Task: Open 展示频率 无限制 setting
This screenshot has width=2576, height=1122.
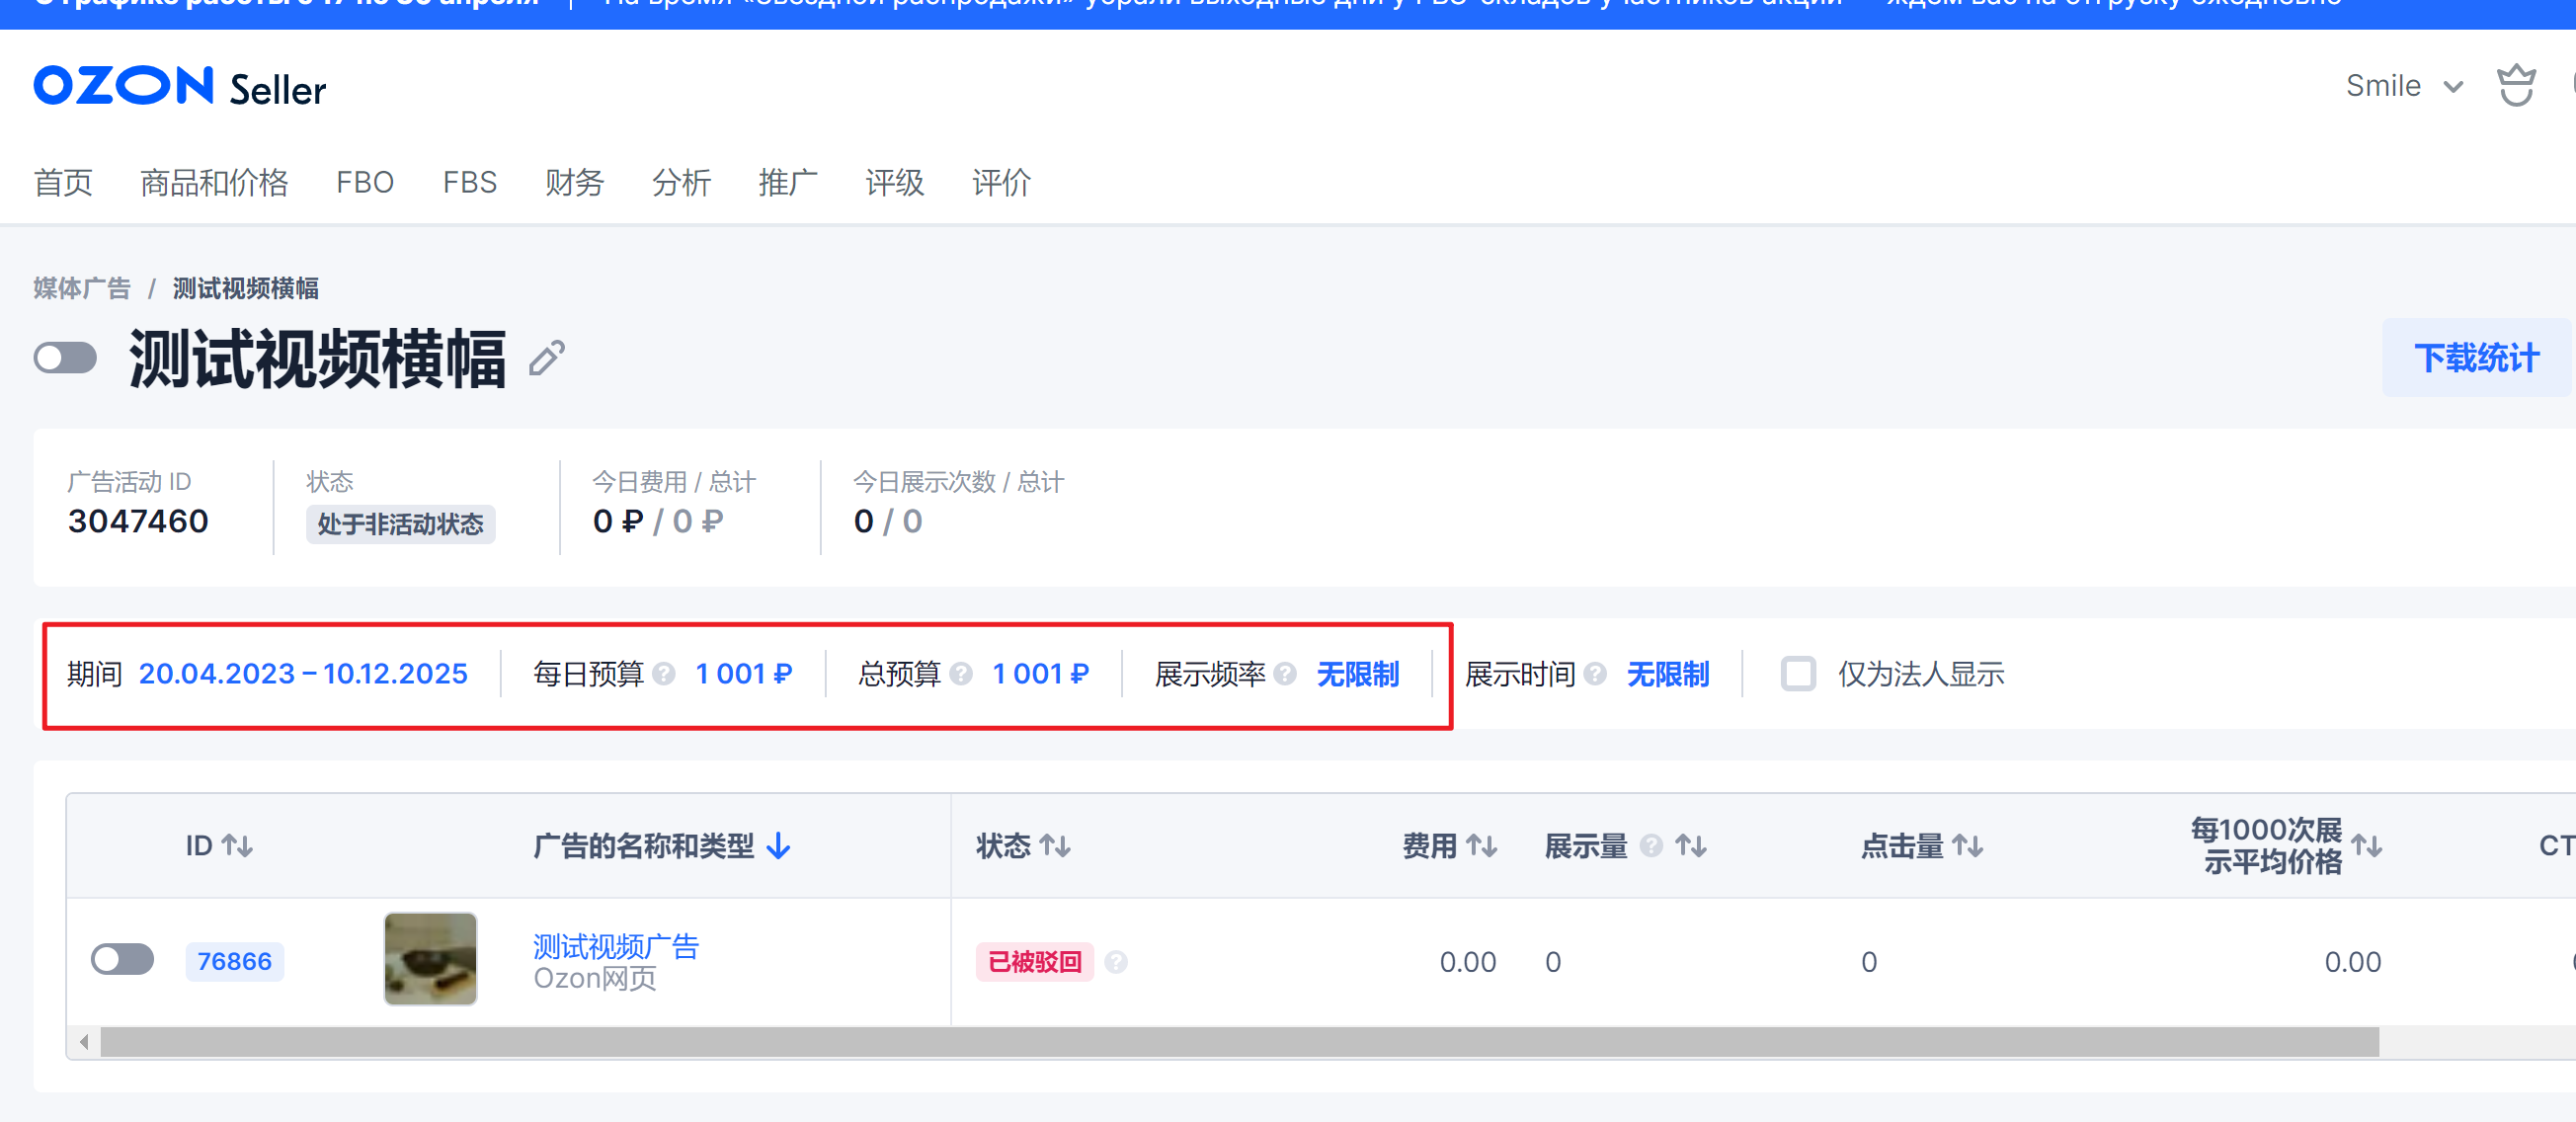Action: (1357, 674)
